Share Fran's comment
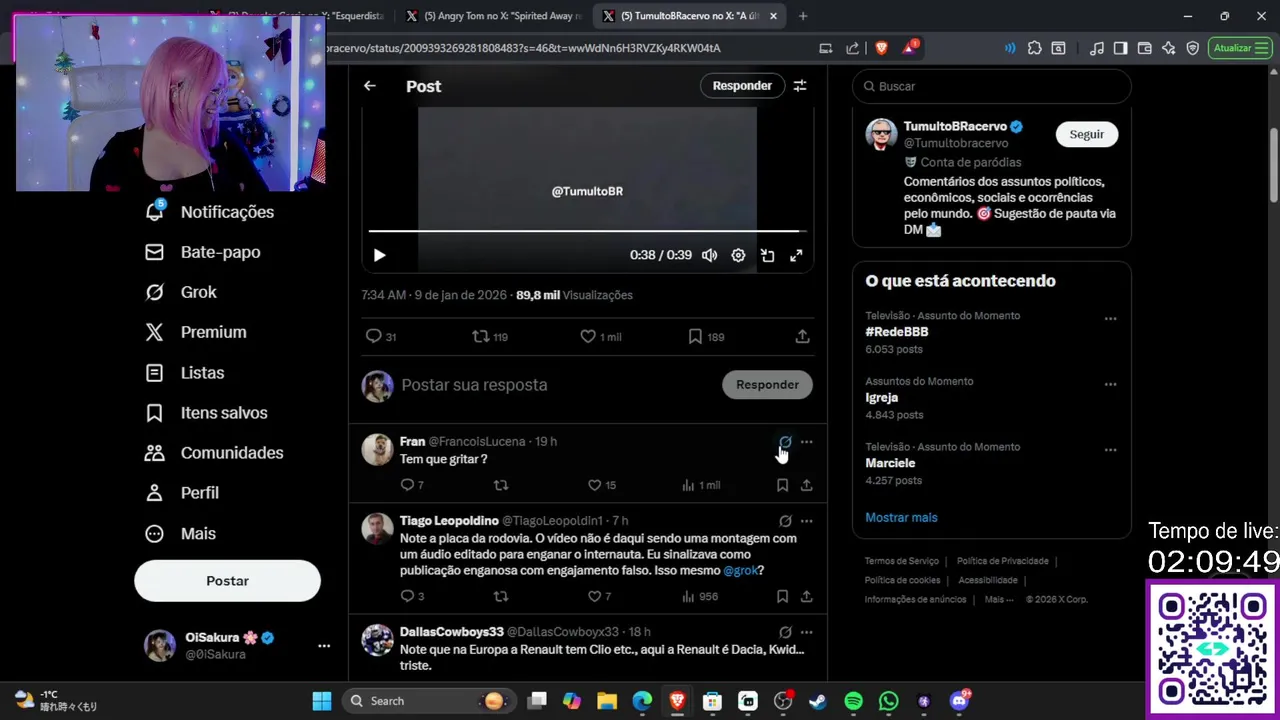Image resolution: width=1280 pixels, height=720 pixels. point(806,485)
